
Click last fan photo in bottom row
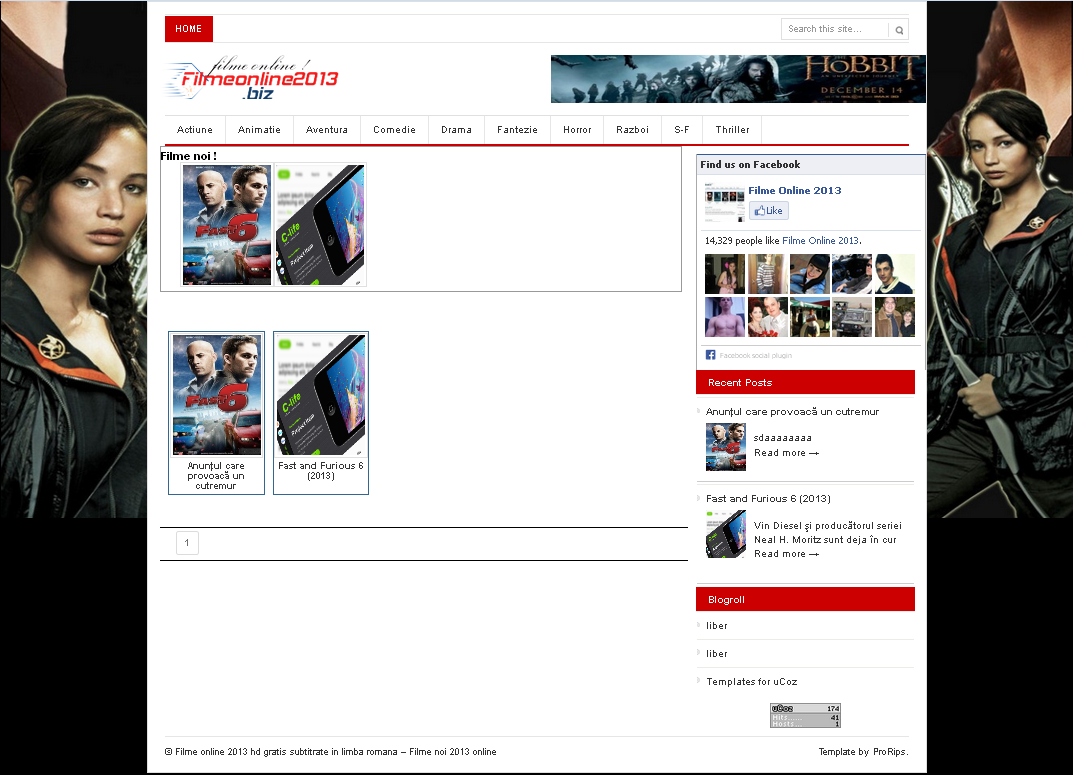pyautogui.click(x=894, y=317)
